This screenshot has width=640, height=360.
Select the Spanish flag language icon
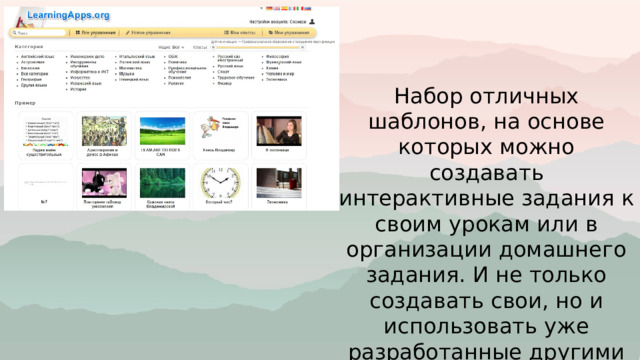pos(284,8)
